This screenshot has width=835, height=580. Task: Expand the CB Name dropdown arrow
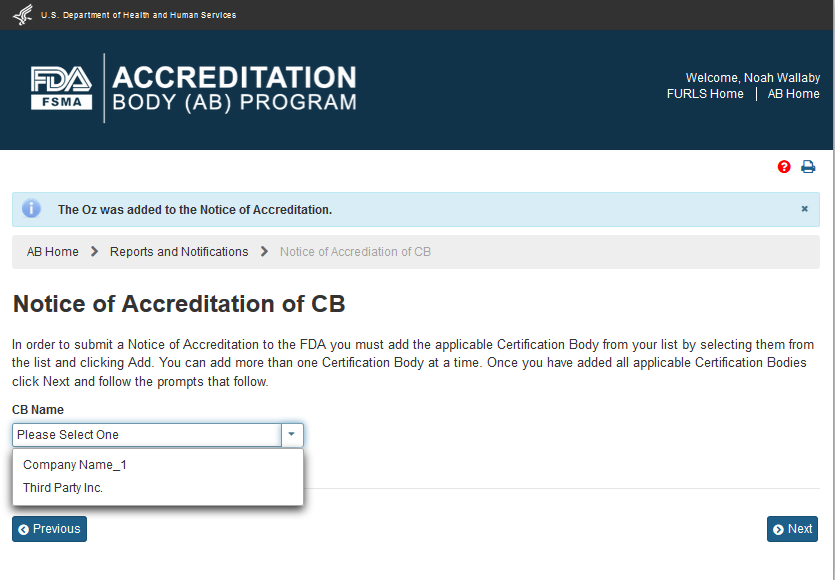pyautogui.click(x=292, y=435)
